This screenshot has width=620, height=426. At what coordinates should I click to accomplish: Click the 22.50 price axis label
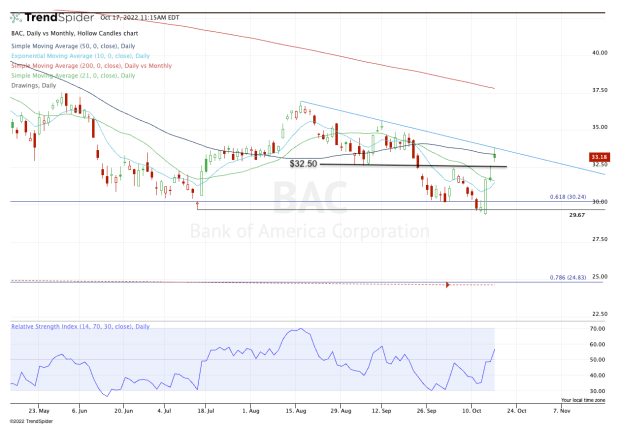pos(599,314)
